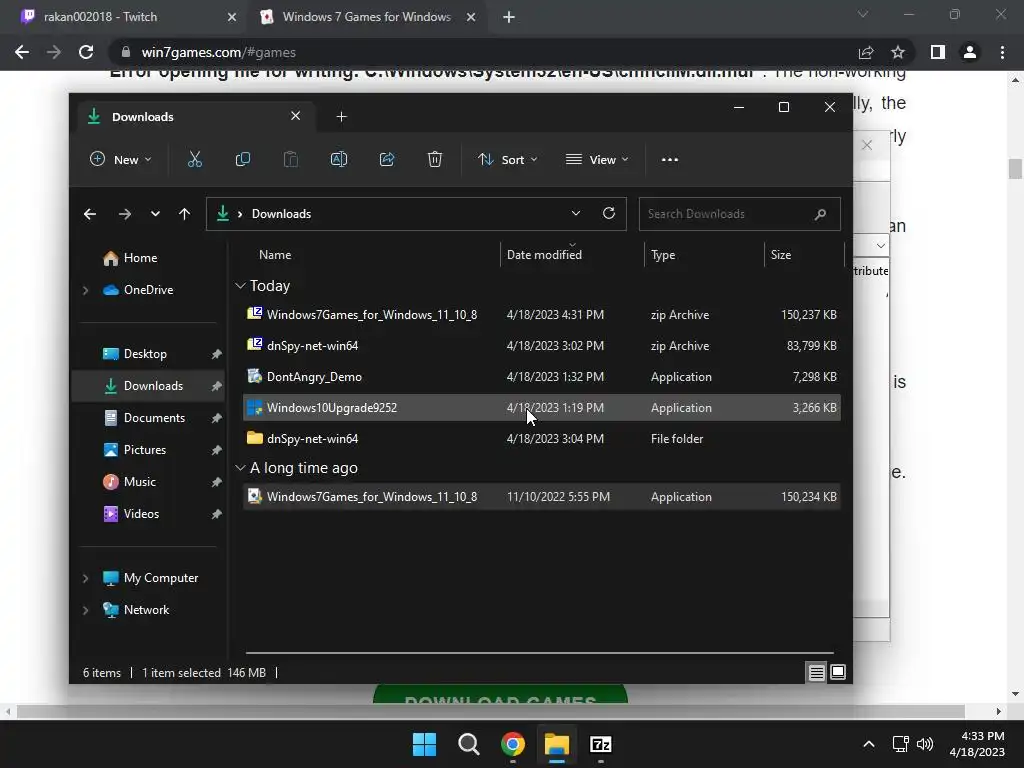The width and height of the screenshot is (1024, 768).
Task: Go back in Chrome browser
Action: tap(22, 52)
